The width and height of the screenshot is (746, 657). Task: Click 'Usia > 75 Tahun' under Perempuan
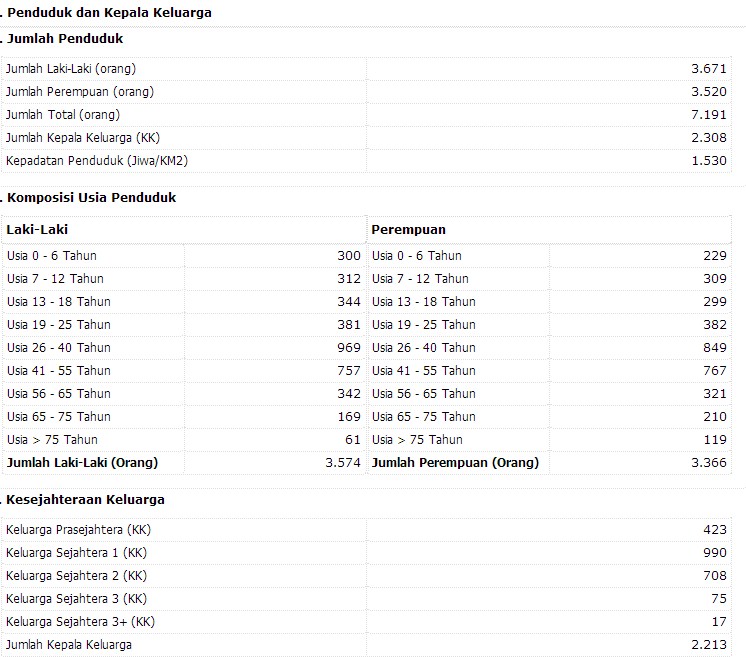417,440
